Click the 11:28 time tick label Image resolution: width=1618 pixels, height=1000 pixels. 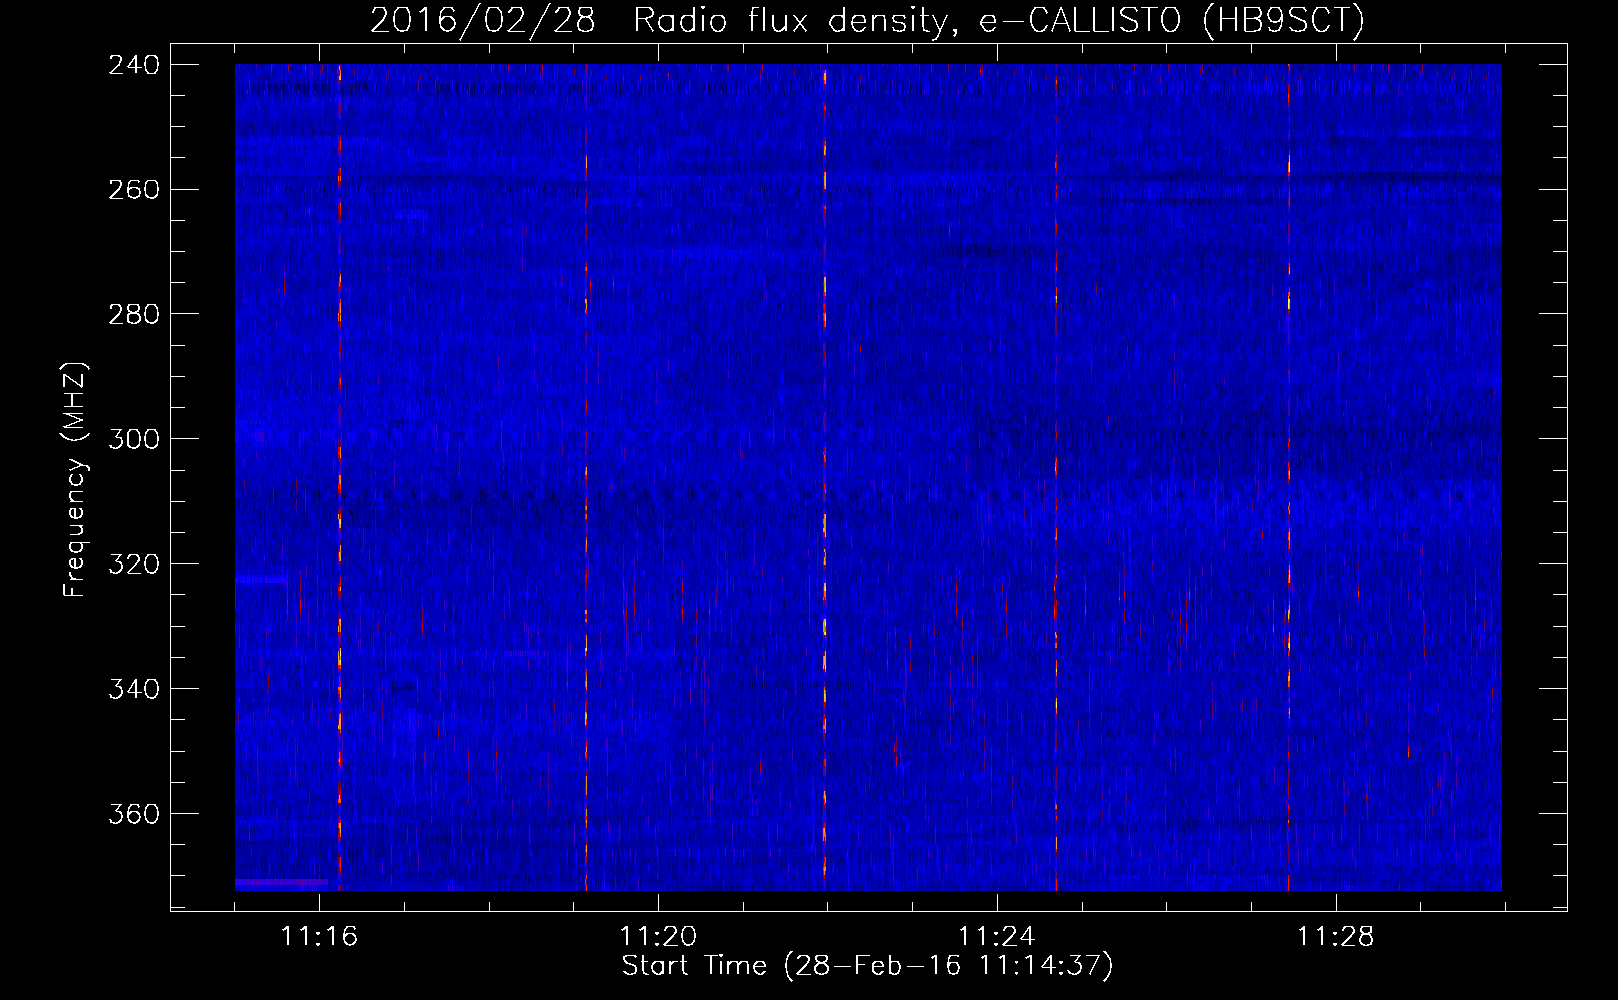coord(1336,937)
